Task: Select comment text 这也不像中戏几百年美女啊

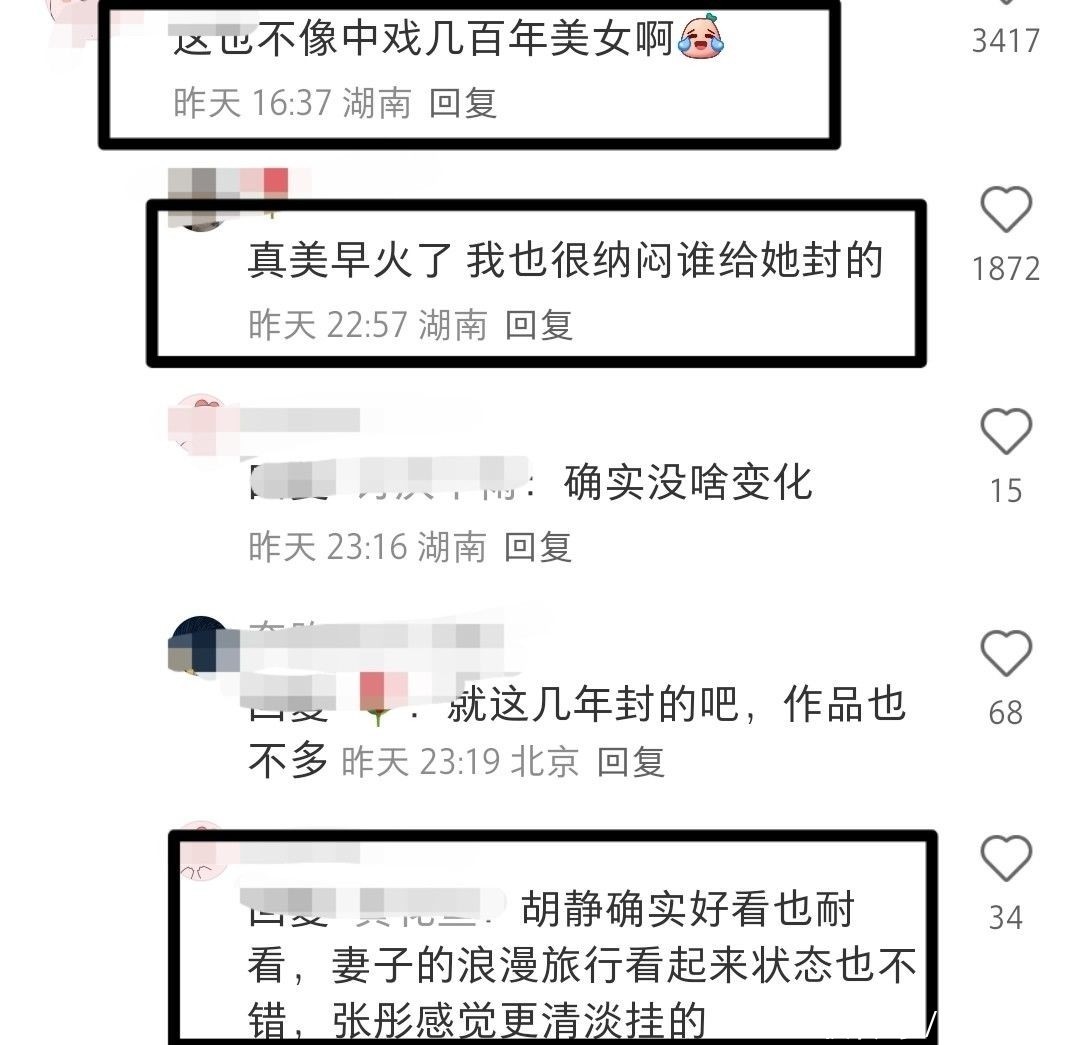Action: click(x=423, y=38)
